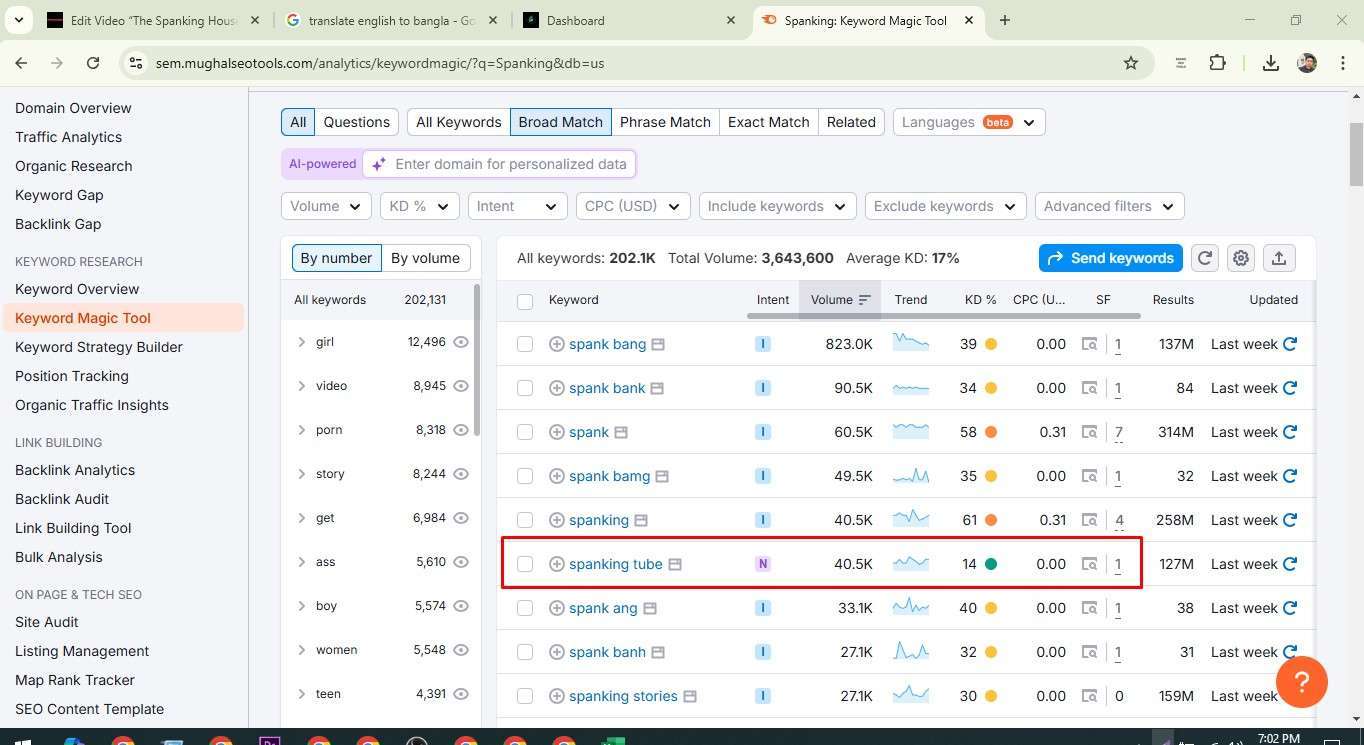Click the horizontal scrollbar under the column headers

pyautogui.click(x=943, y=316)
